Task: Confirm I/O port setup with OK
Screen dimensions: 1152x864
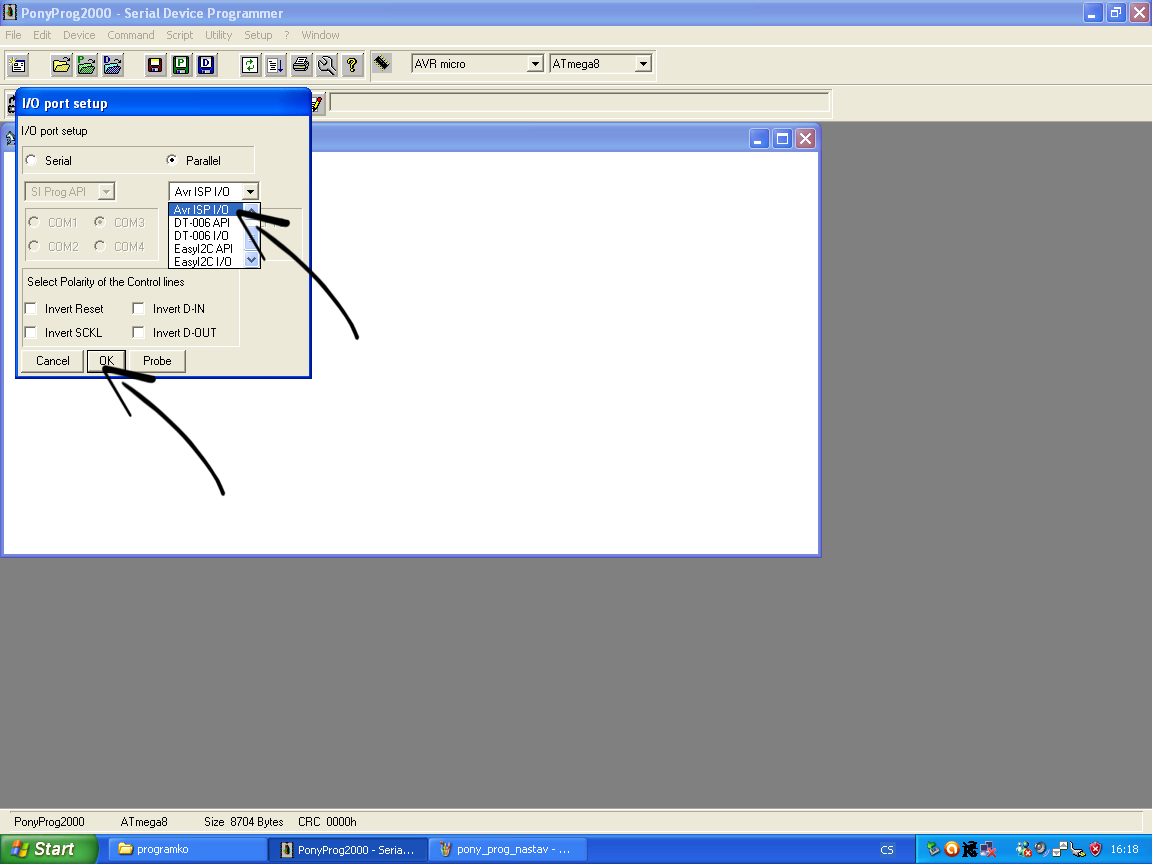Action: tap(107, 361)
